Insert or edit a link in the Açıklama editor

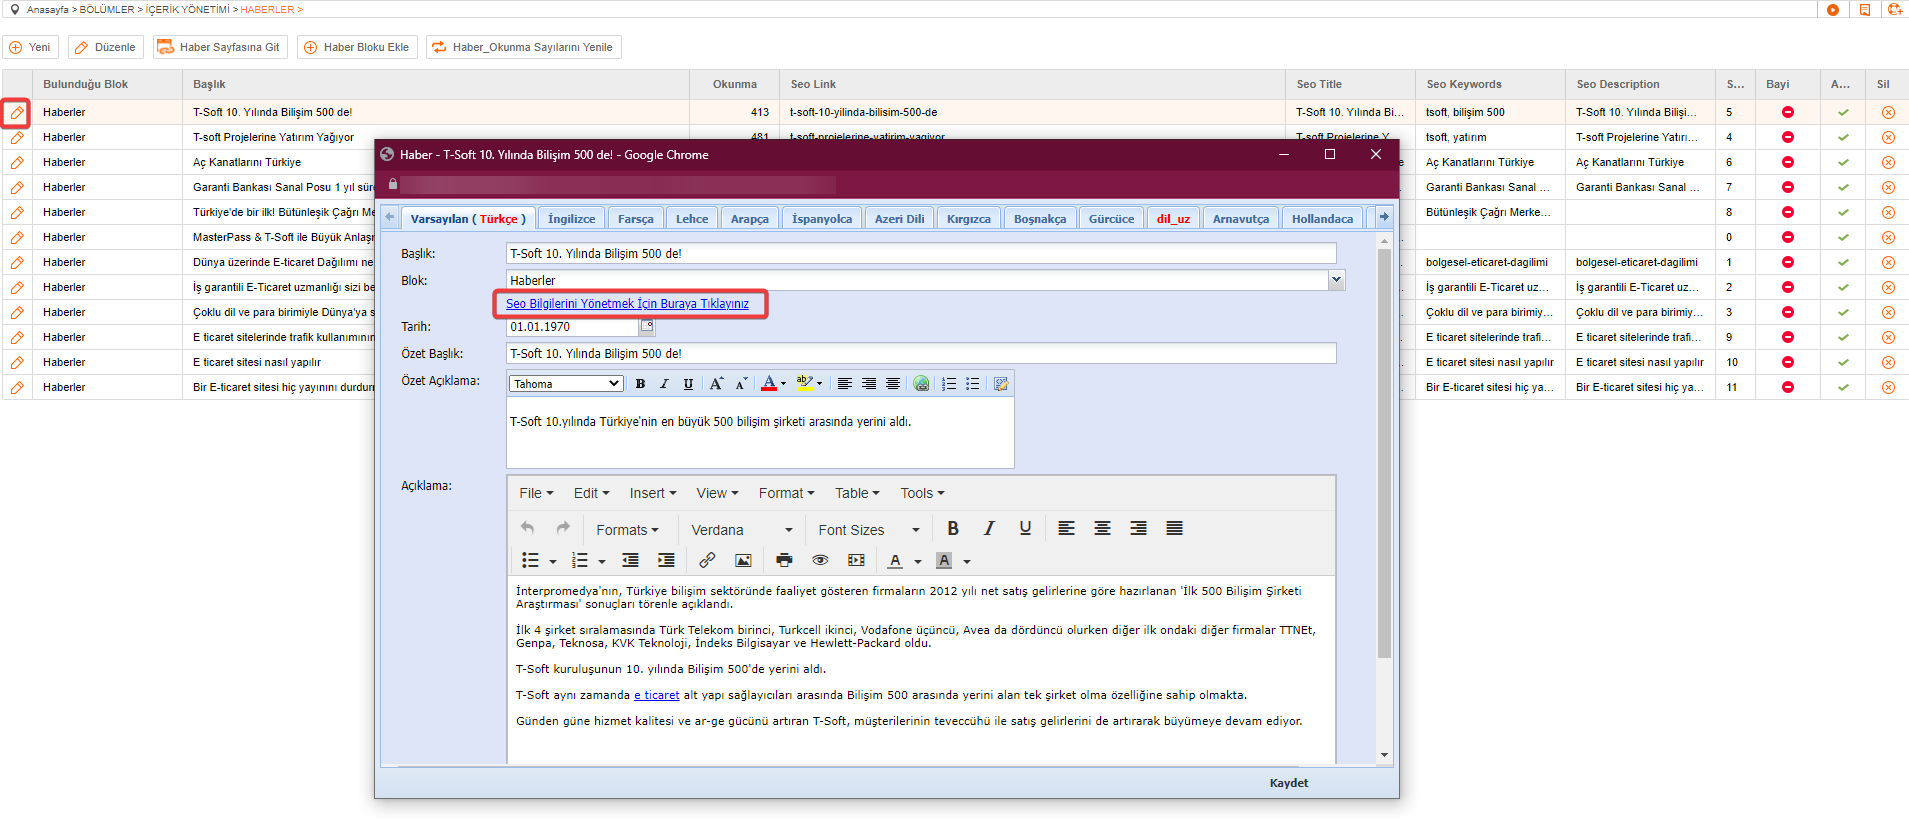click(707, 560)
